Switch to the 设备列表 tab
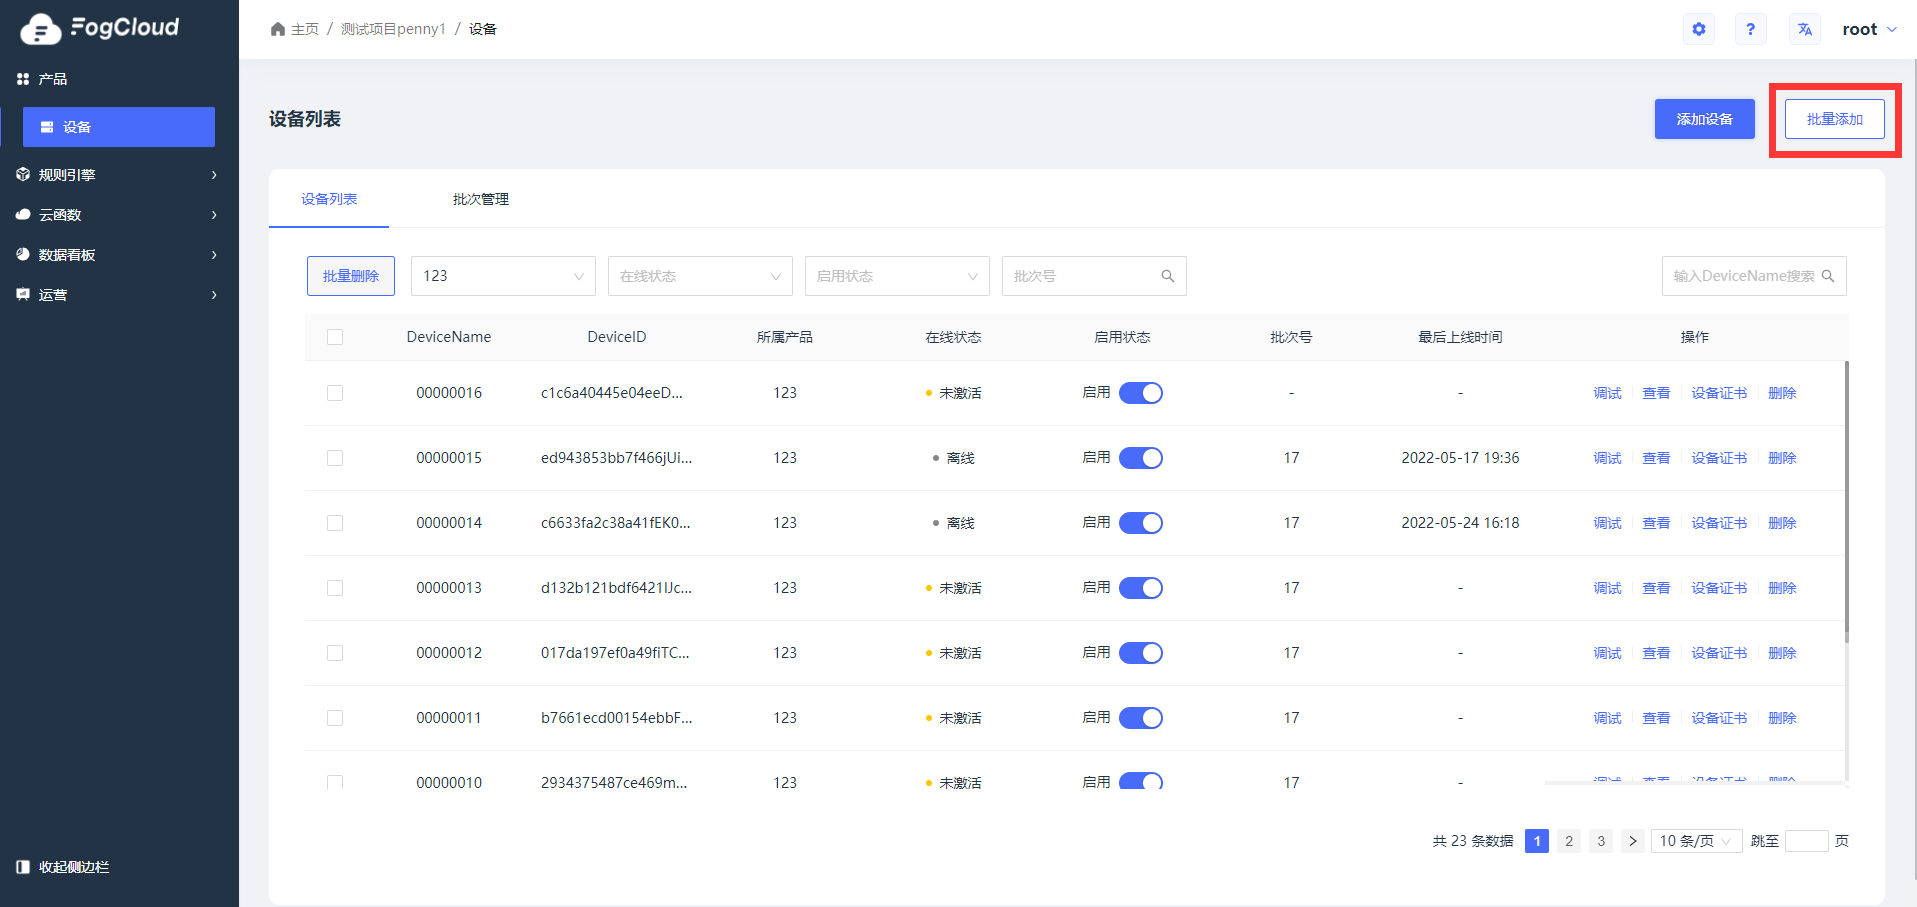Image resolution: width=1917 pixels, height=907 pixels. 329,199
